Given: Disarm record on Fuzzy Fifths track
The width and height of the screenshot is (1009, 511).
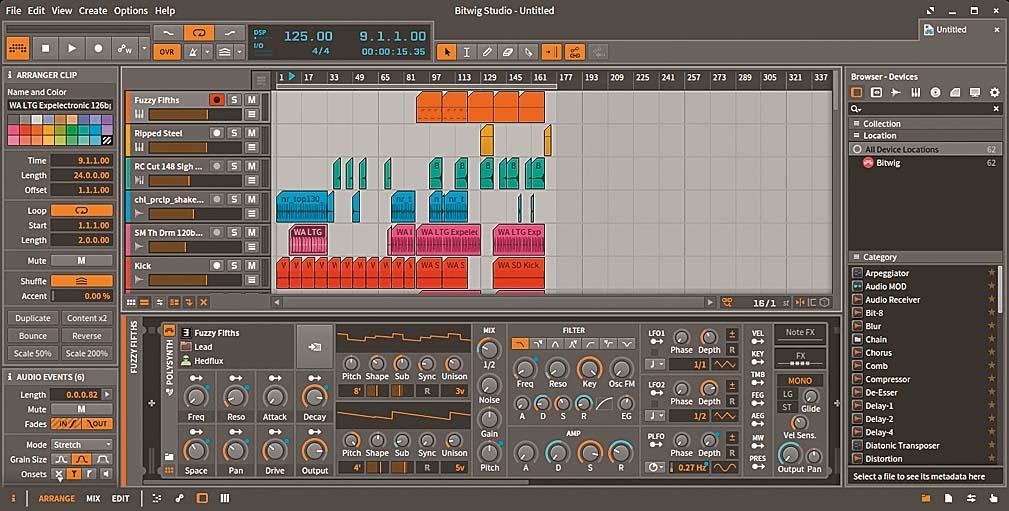Looking at the screenshot, I should click(x=215, y=100).
